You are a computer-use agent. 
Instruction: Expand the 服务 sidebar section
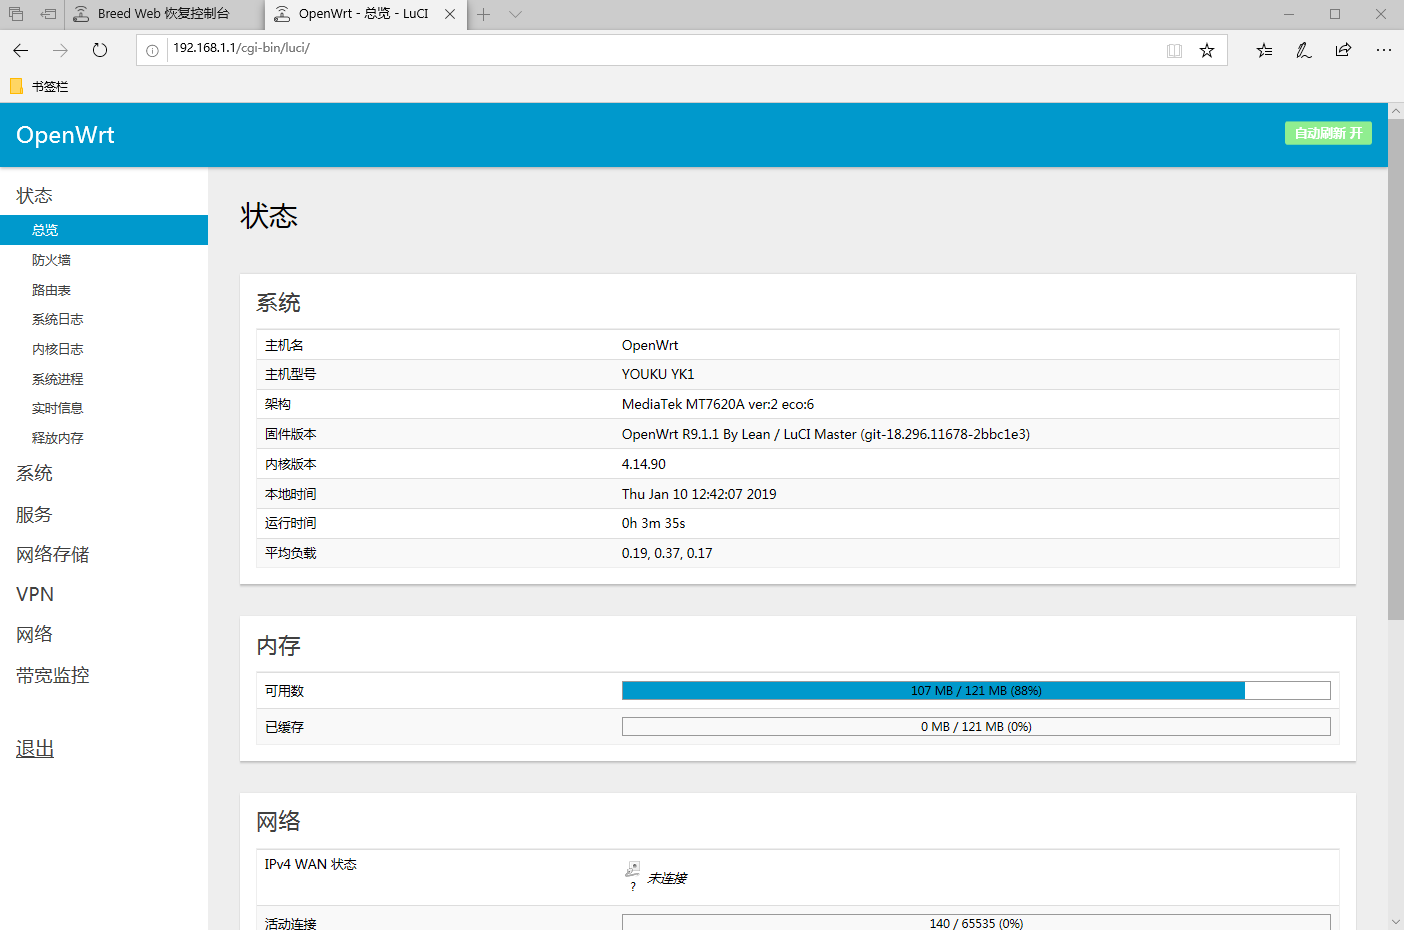tap(34, 514)
